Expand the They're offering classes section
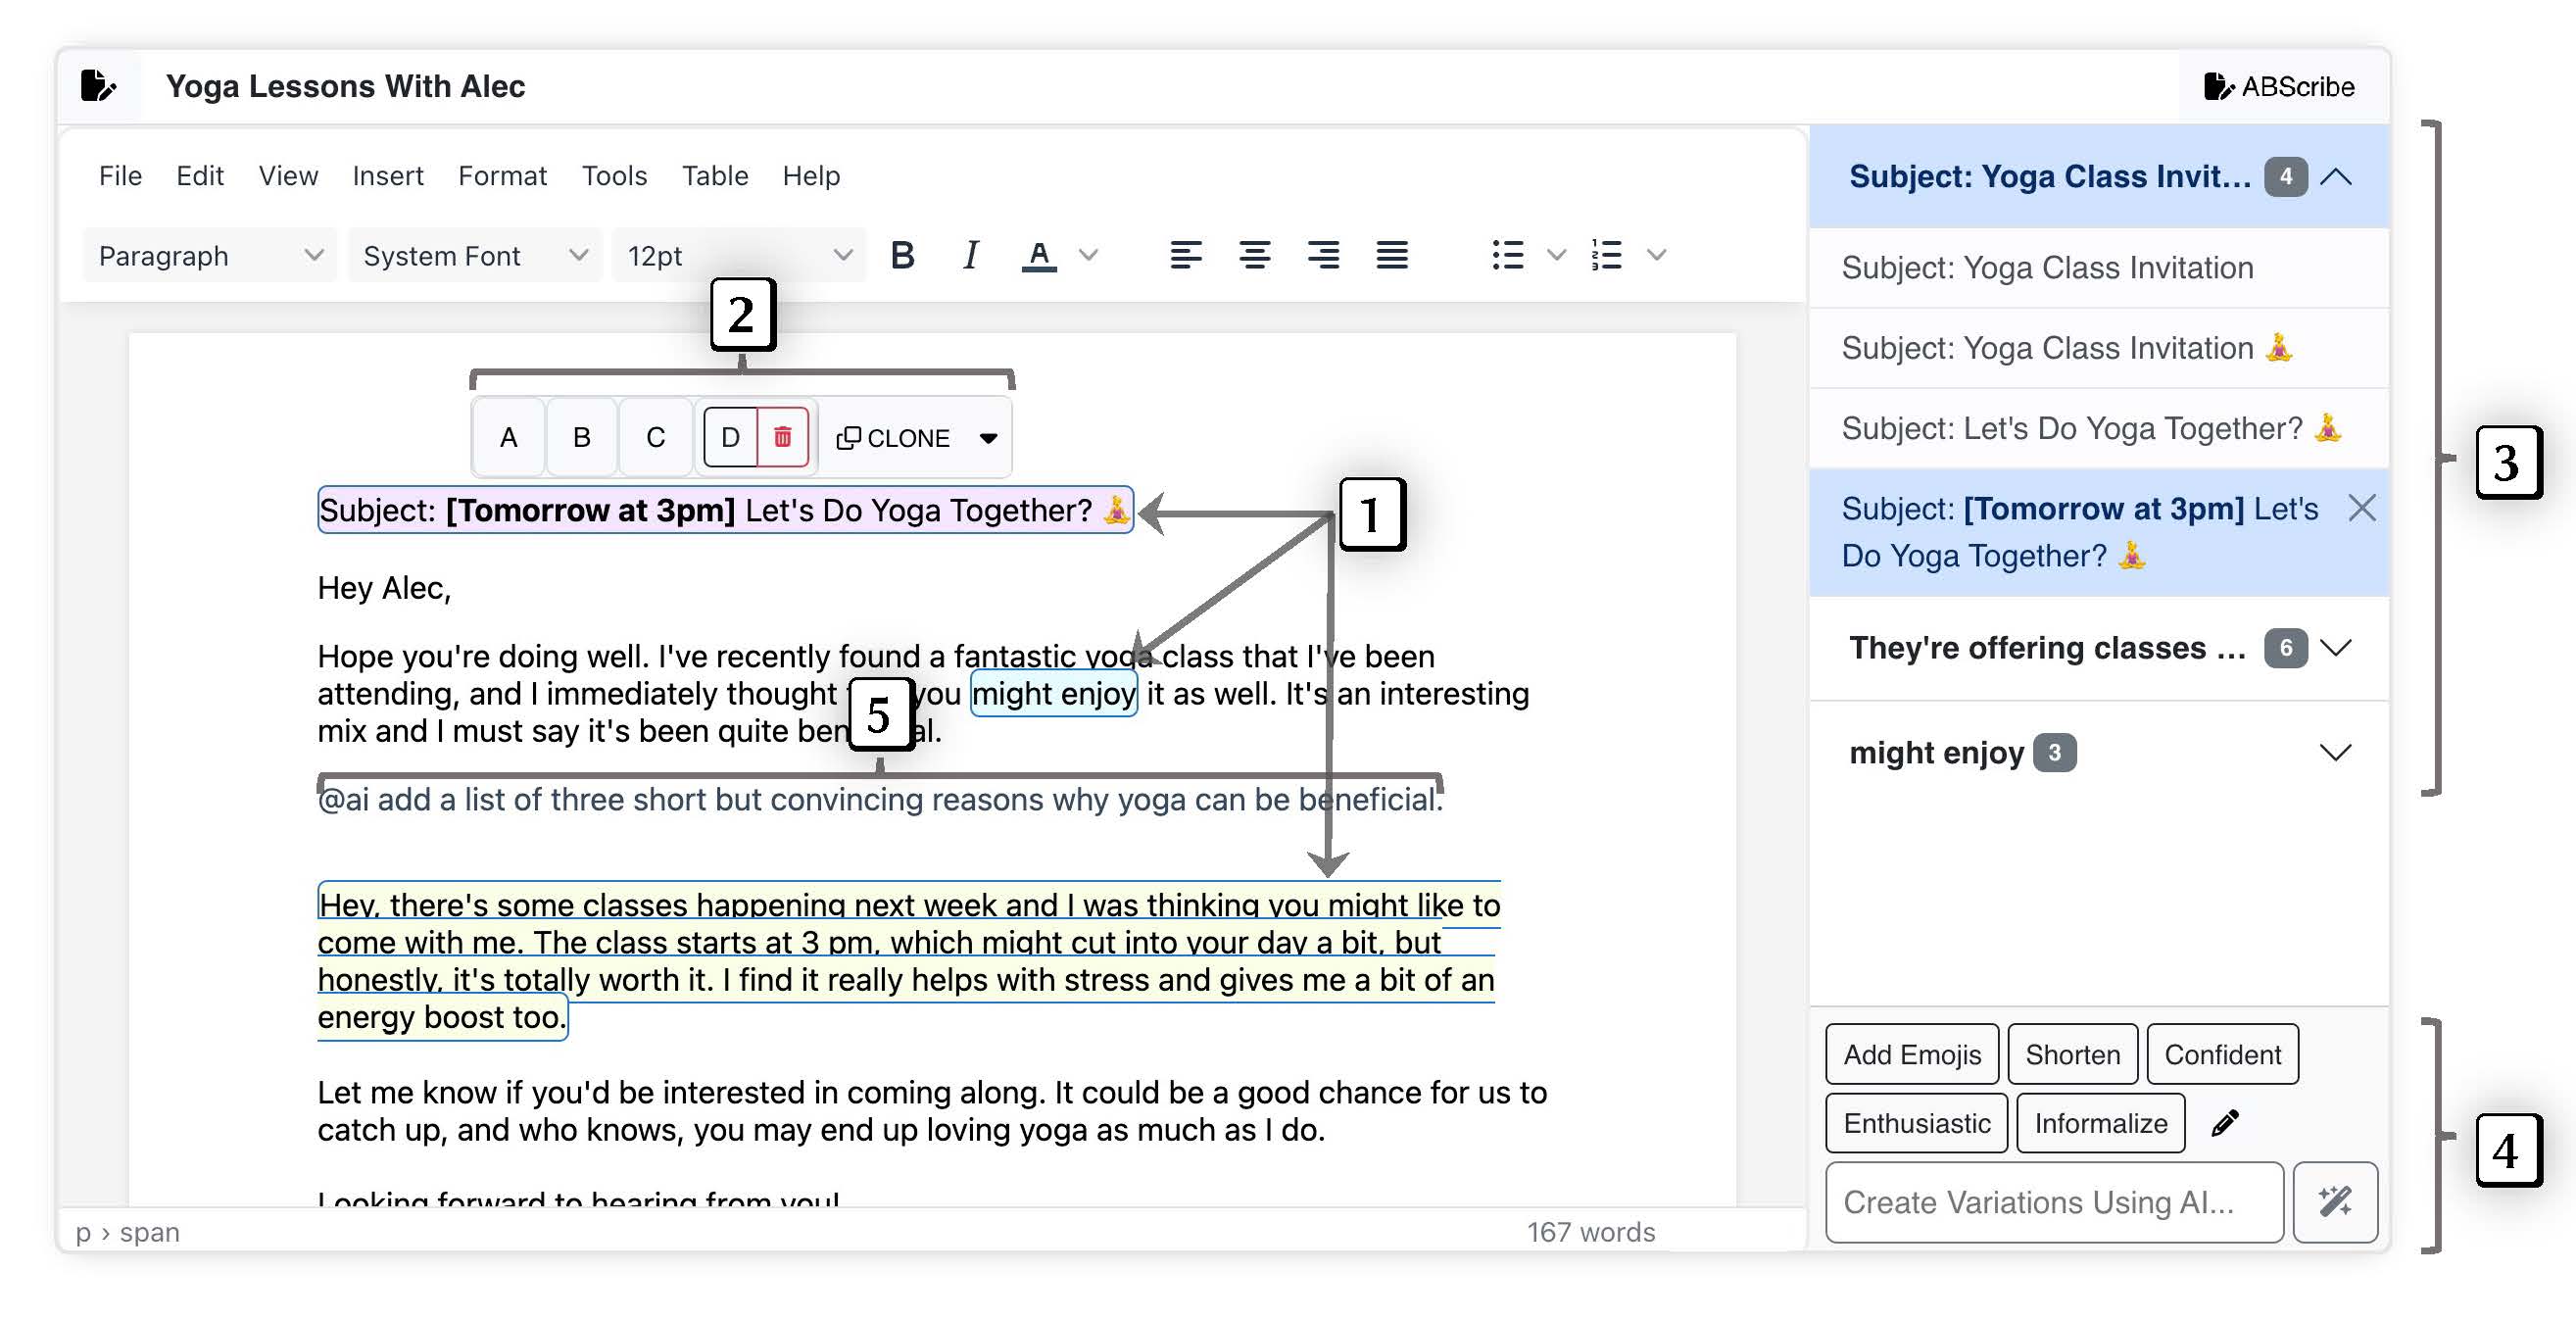Screen dimensions: 2576x1321 pyautogui.click(x=2335, y=648)
